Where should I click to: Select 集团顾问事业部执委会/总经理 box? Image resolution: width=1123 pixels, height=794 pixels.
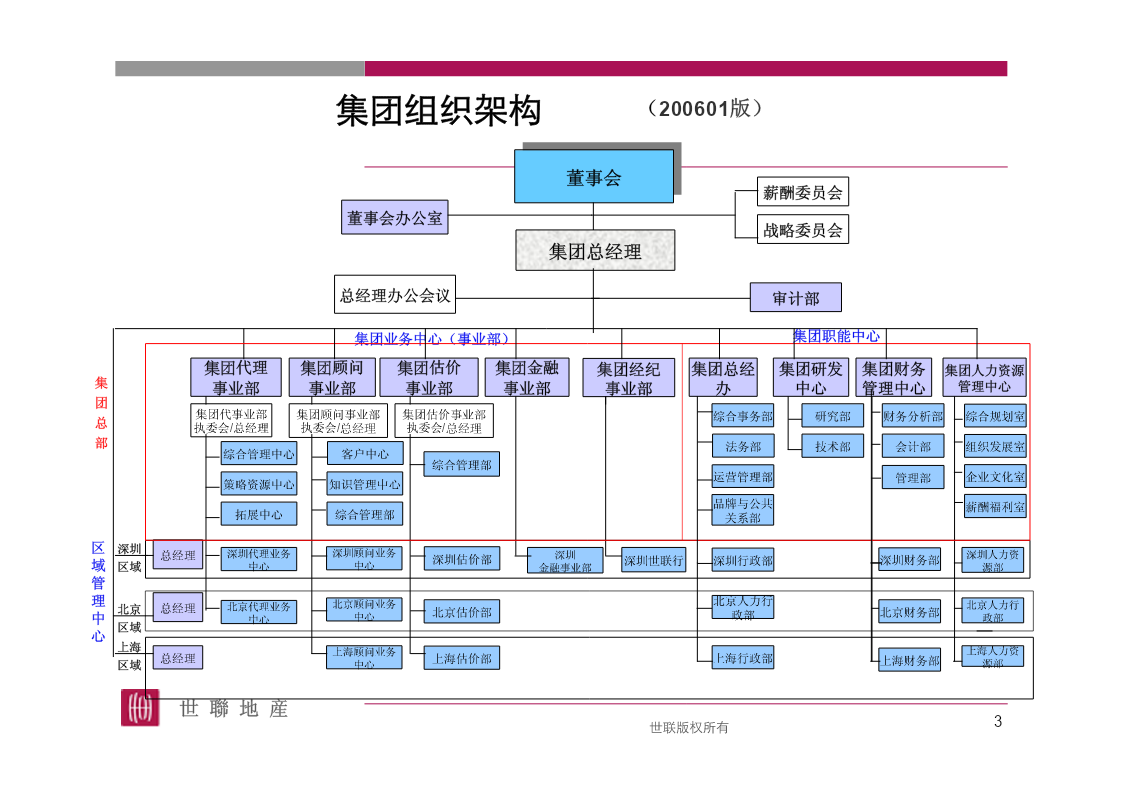[338, 420]
